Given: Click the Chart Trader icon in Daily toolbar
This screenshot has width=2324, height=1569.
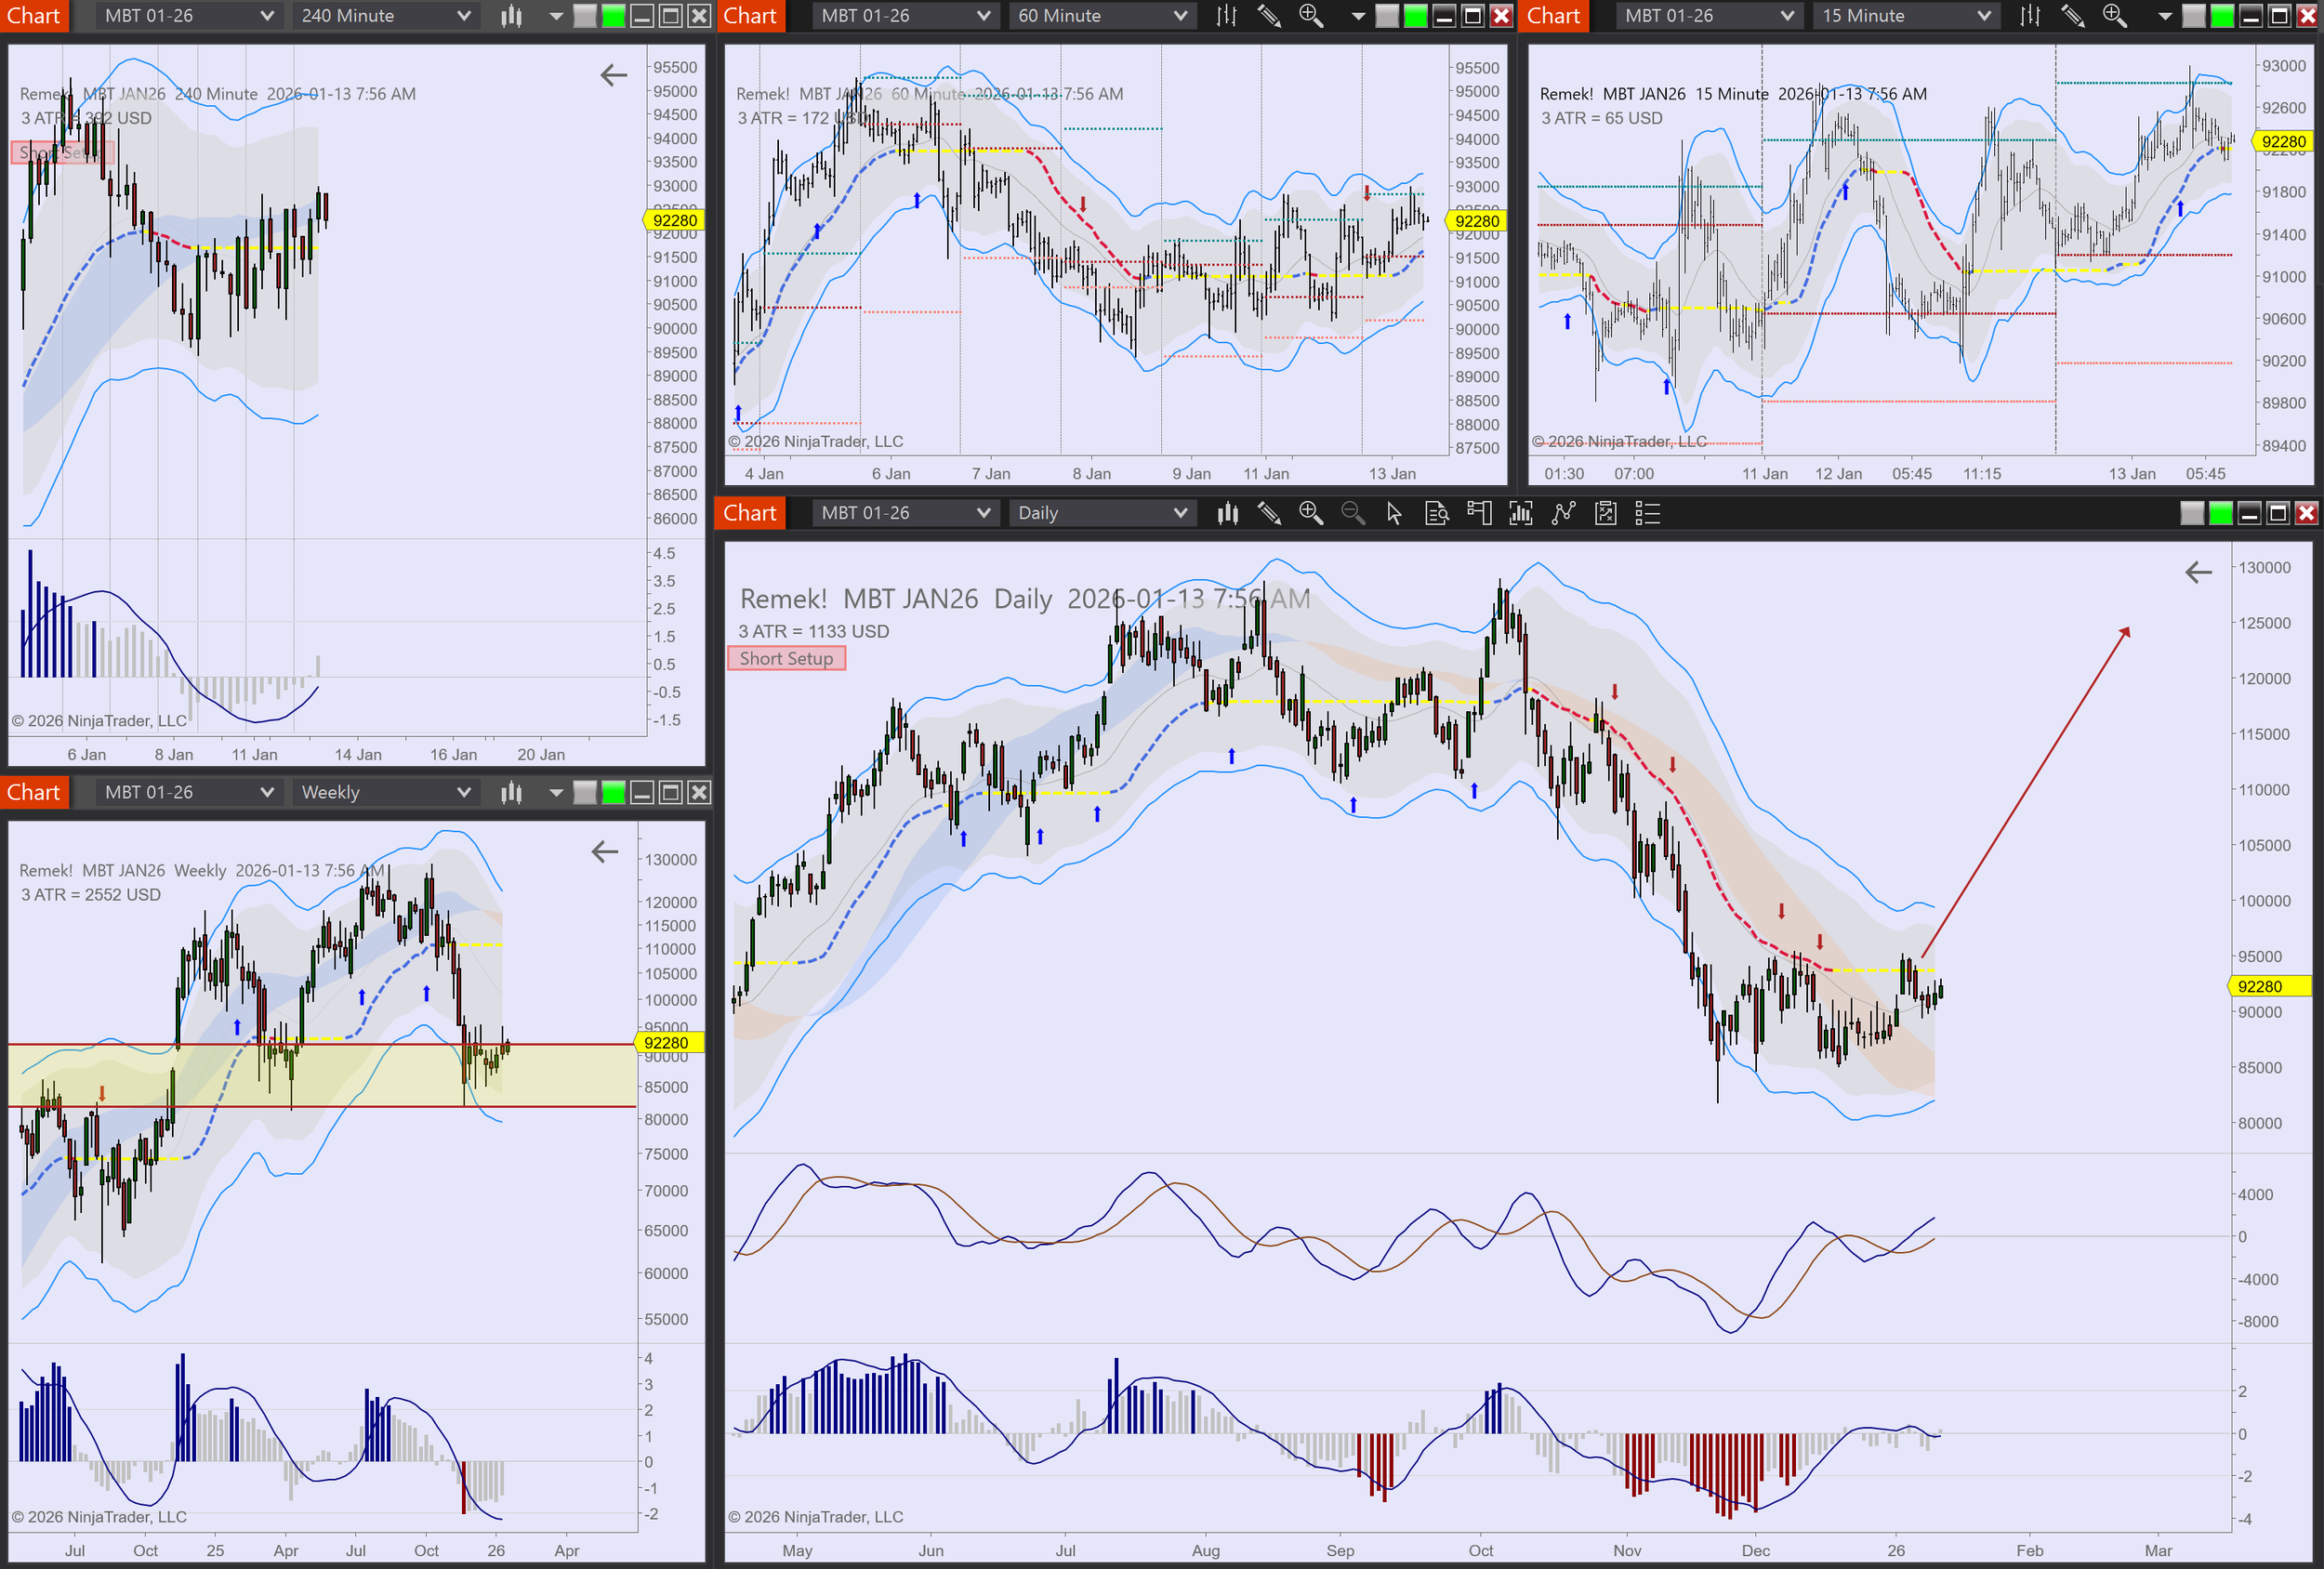Looking at the screenshot, I should [1479, 513].
